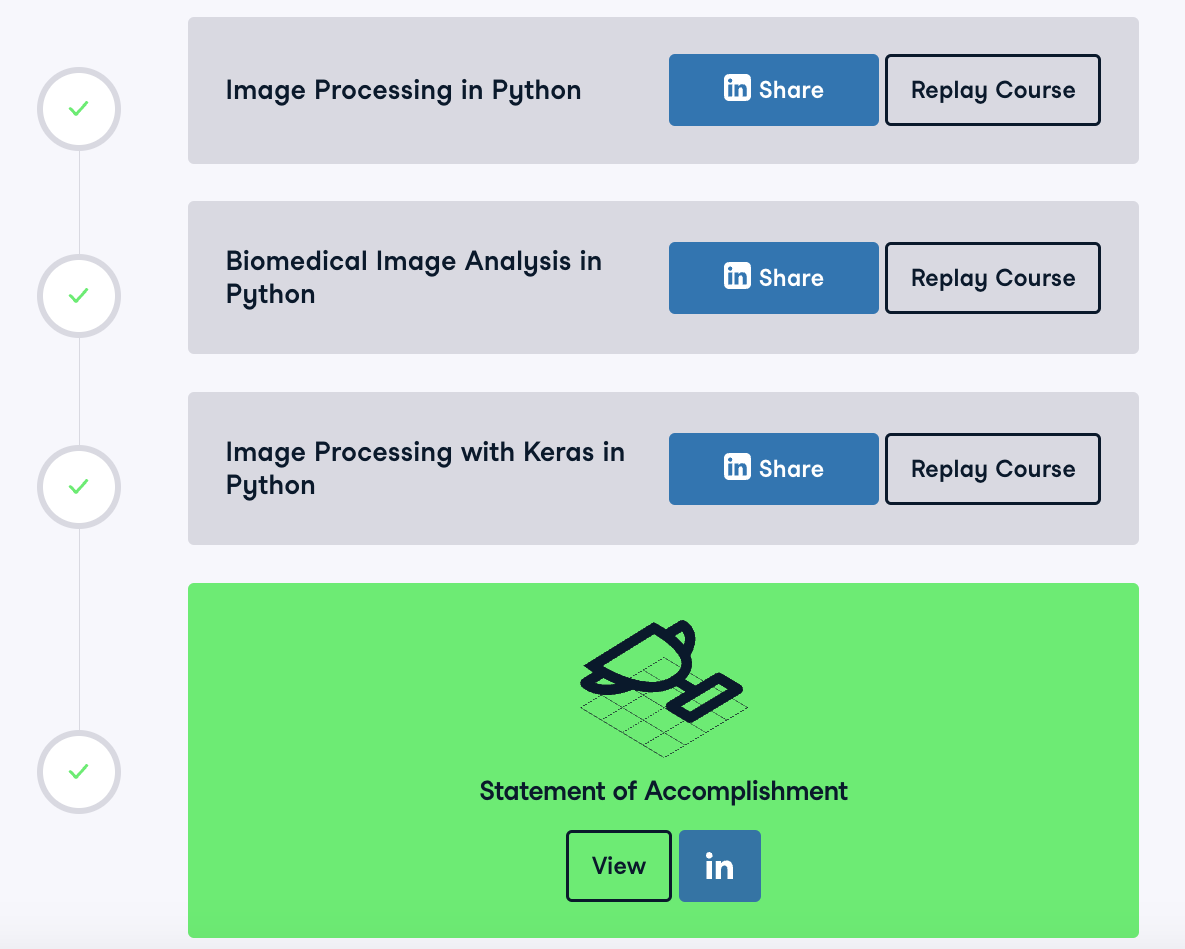Replay the Biomedical Image Analysis course
The image size is (1185, 949).
[x=992, y=278]
